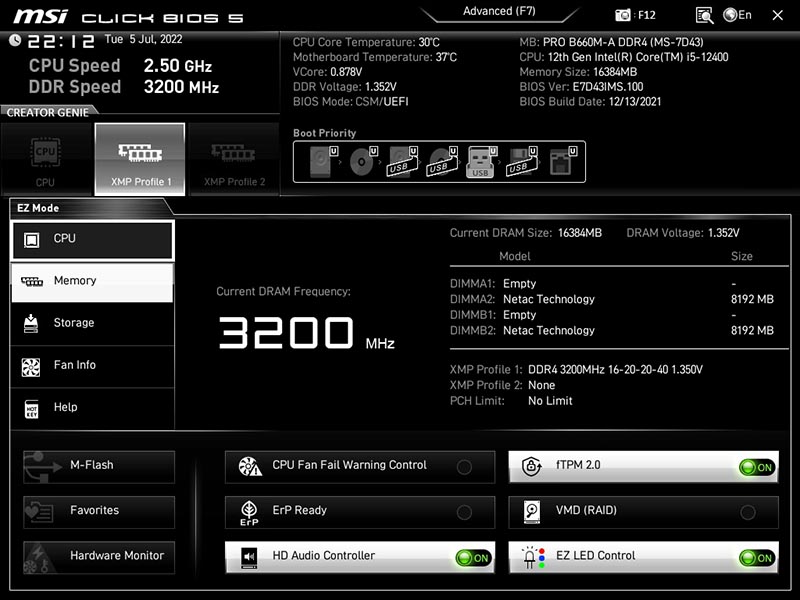Click the VCore 0.878V reading
The height and width of the screenshot is (600, 800).
(328, 72)
